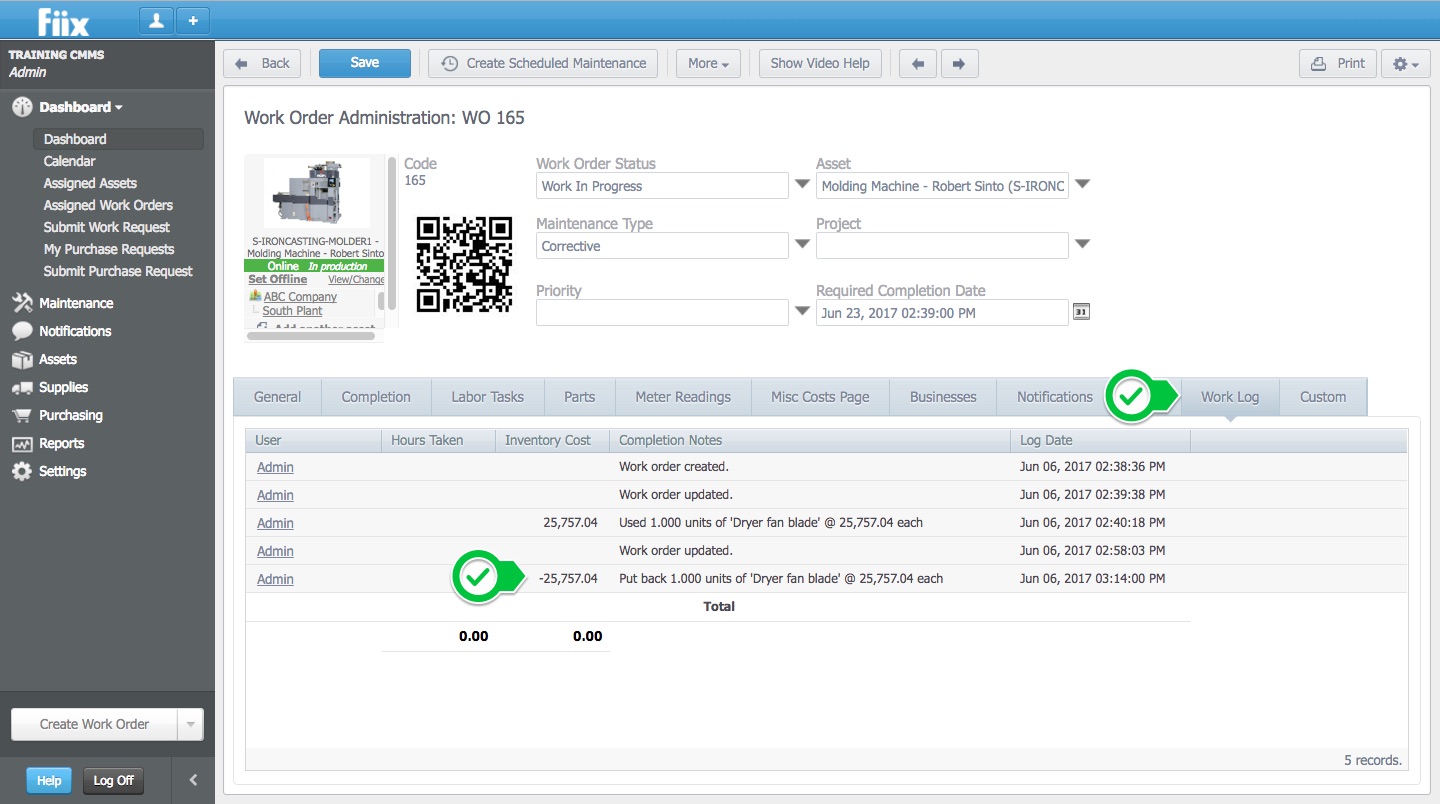Click the Maintenance wrench icon in sidebar
Viewport: 1440px width, 804px height.
(22, 303)
